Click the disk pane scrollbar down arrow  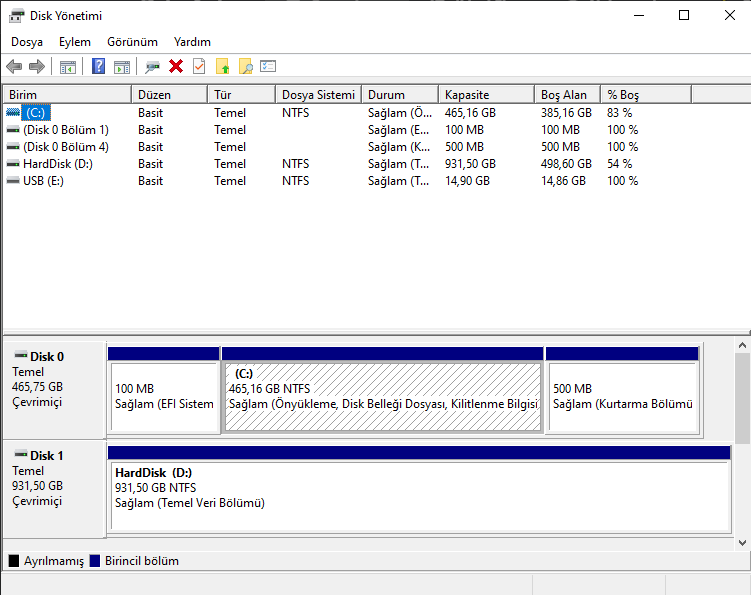click(x=742, y=543)
